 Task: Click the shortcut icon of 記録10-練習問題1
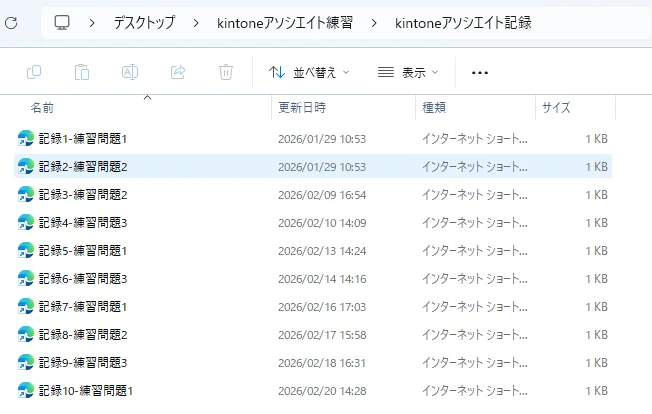(x=26, y=391)
